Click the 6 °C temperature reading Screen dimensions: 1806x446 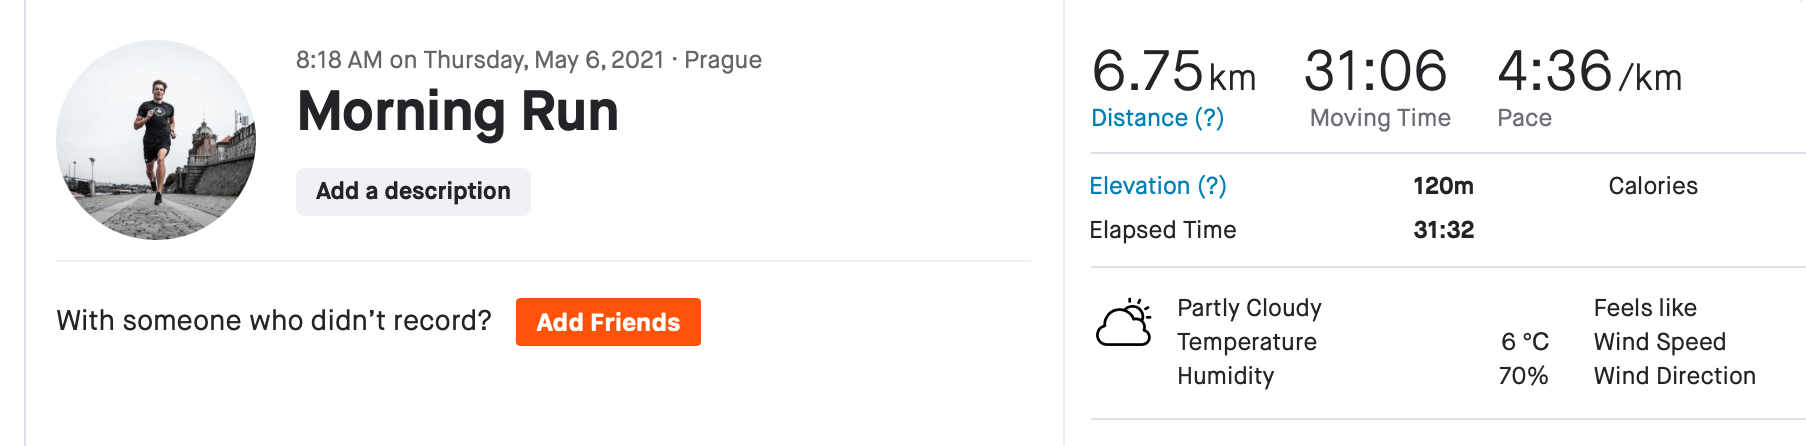pos(1524,342)
